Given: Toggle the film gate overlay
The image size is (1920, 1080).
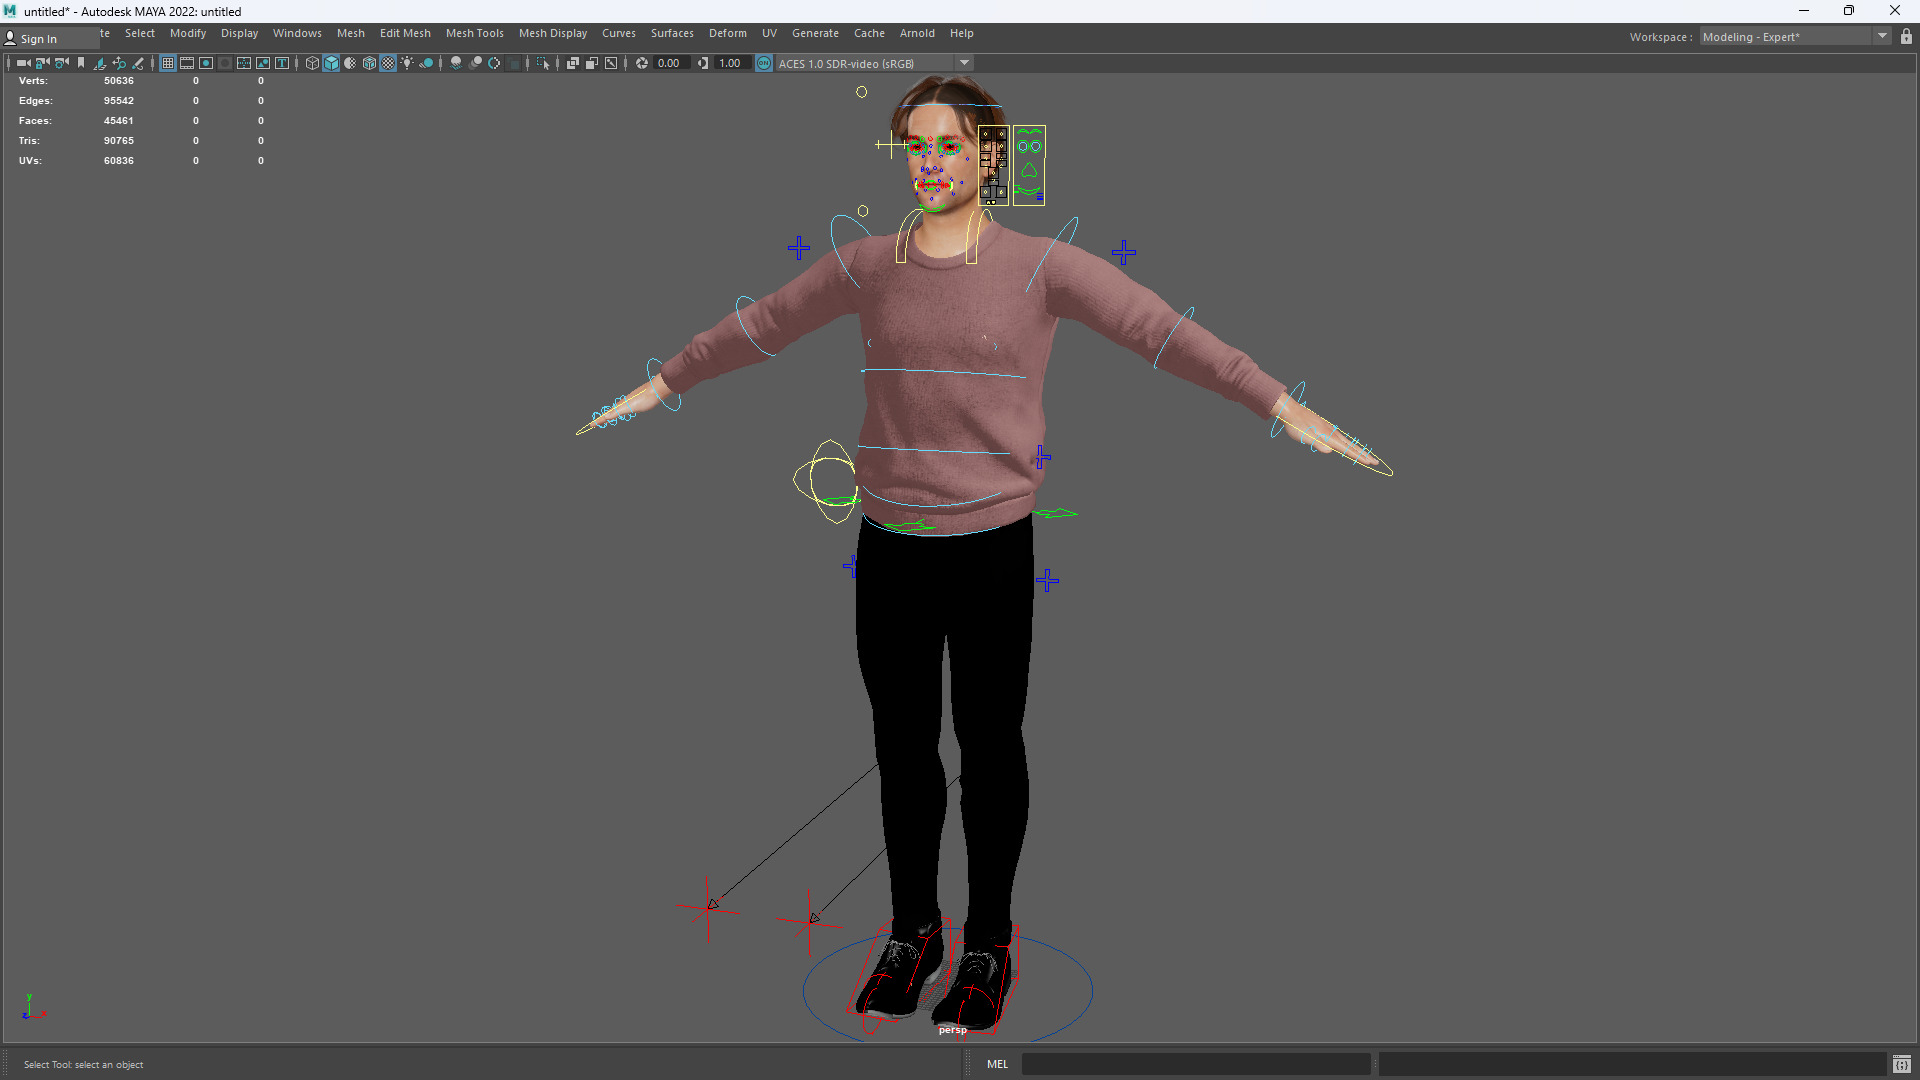Looking at the screenshot, I should coord(187,63).
